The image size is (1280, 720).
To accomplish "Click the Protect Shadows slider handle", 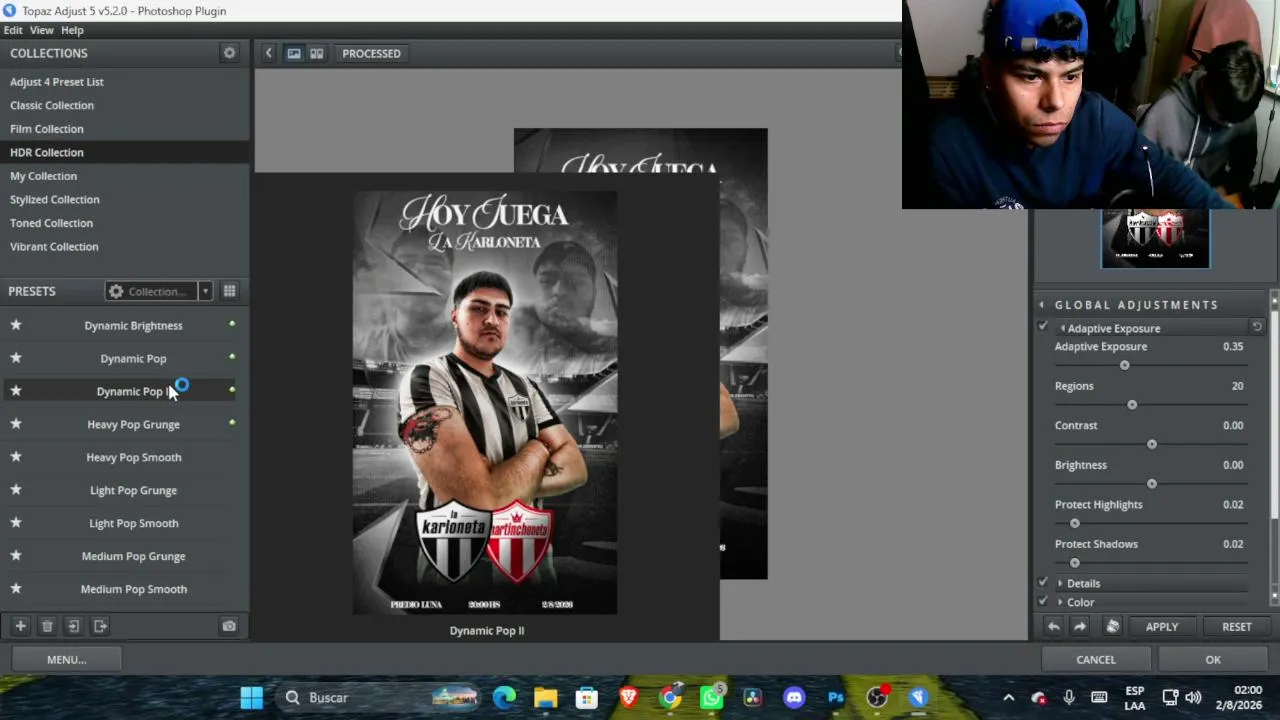I will 1075,563.
